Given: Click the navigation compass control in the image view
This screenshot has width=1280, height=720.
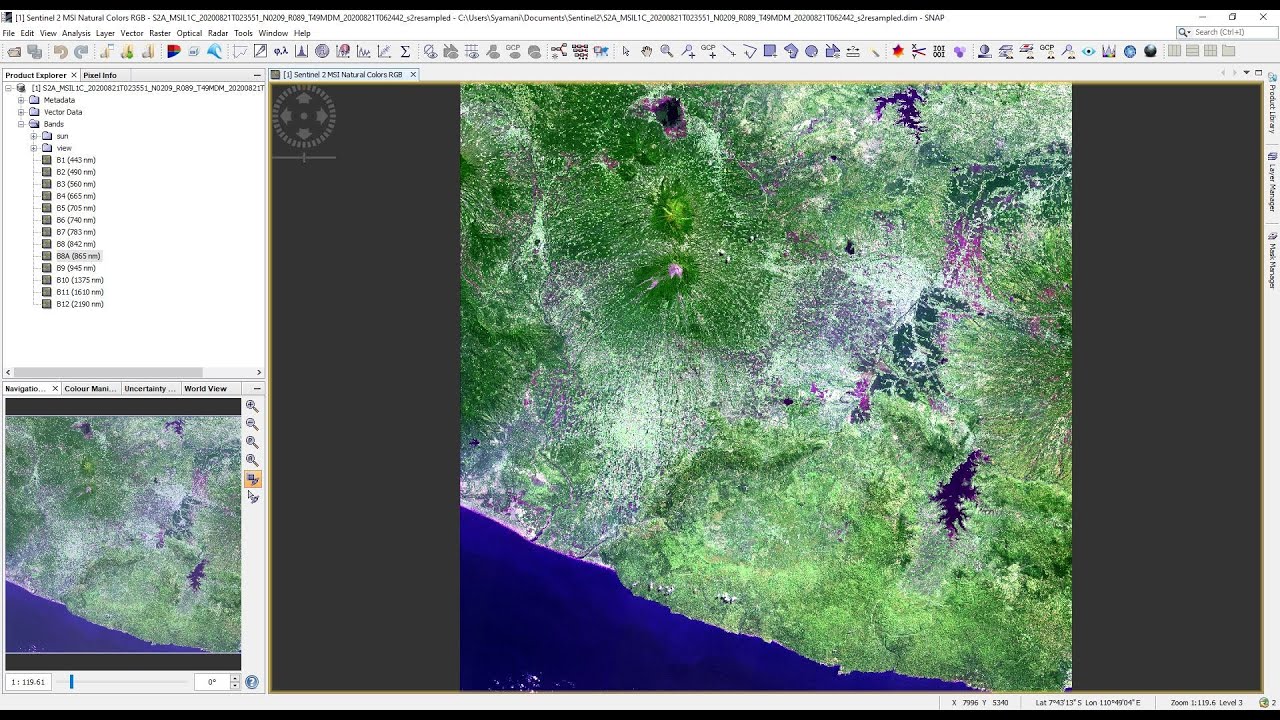Looking at the screenshot, I should pos(304,117).
